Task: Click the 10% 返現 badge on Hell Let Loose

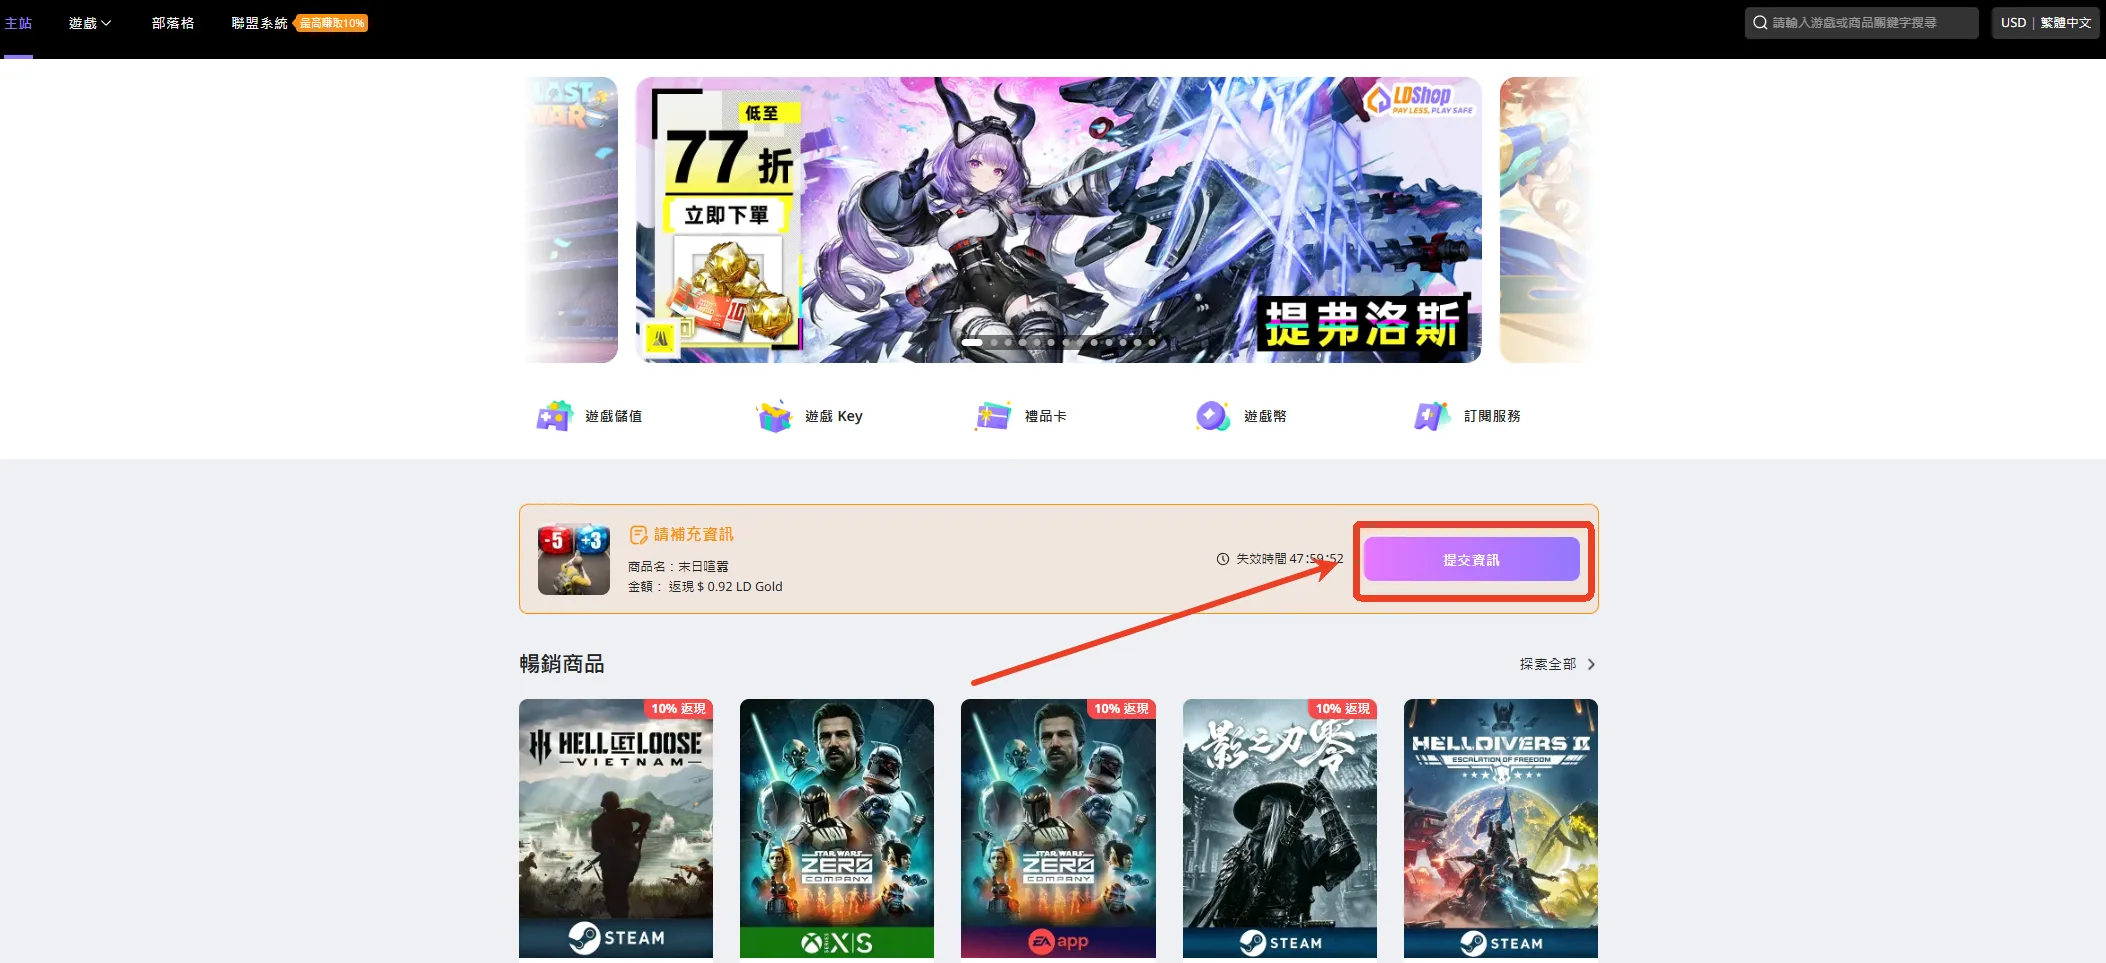Action: (x=678, y=709)
